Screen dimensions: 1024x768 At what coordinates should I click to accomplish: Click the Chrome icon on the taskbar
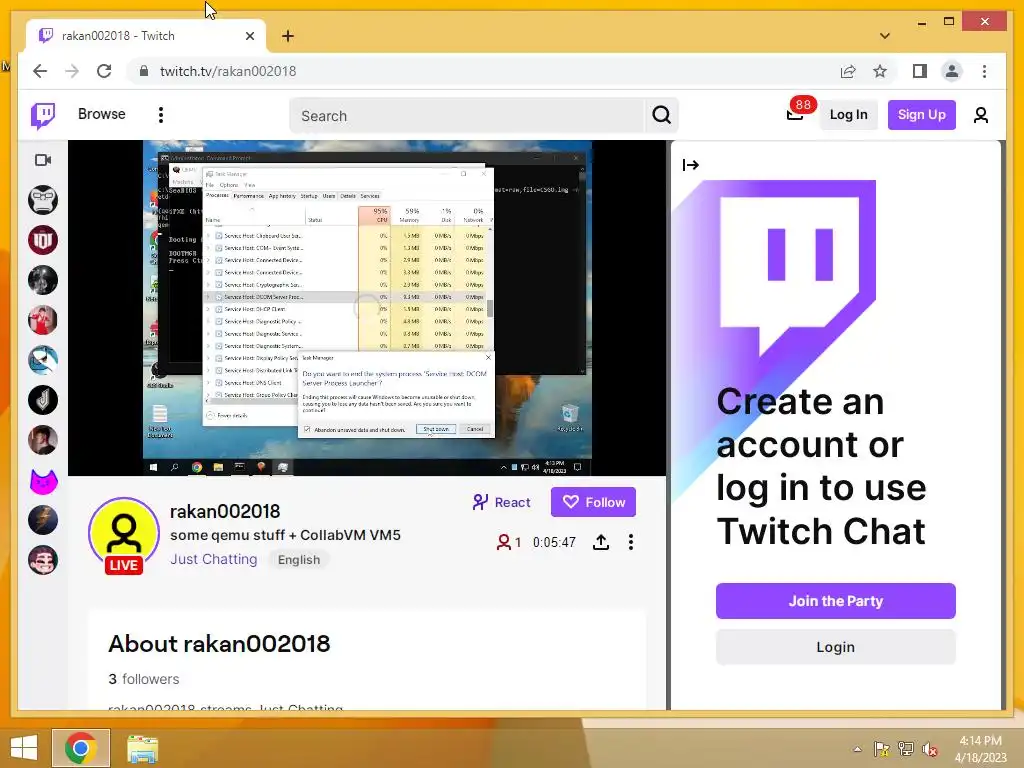pyautogui.click(x=81, y=748)
